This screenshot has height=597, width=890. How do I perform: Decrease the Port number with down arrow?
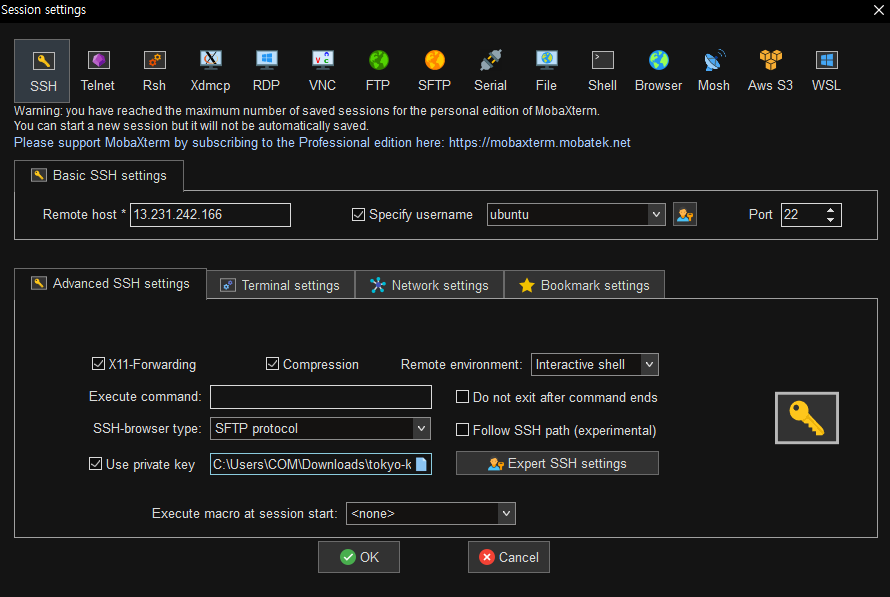click(x=830, y=220)
